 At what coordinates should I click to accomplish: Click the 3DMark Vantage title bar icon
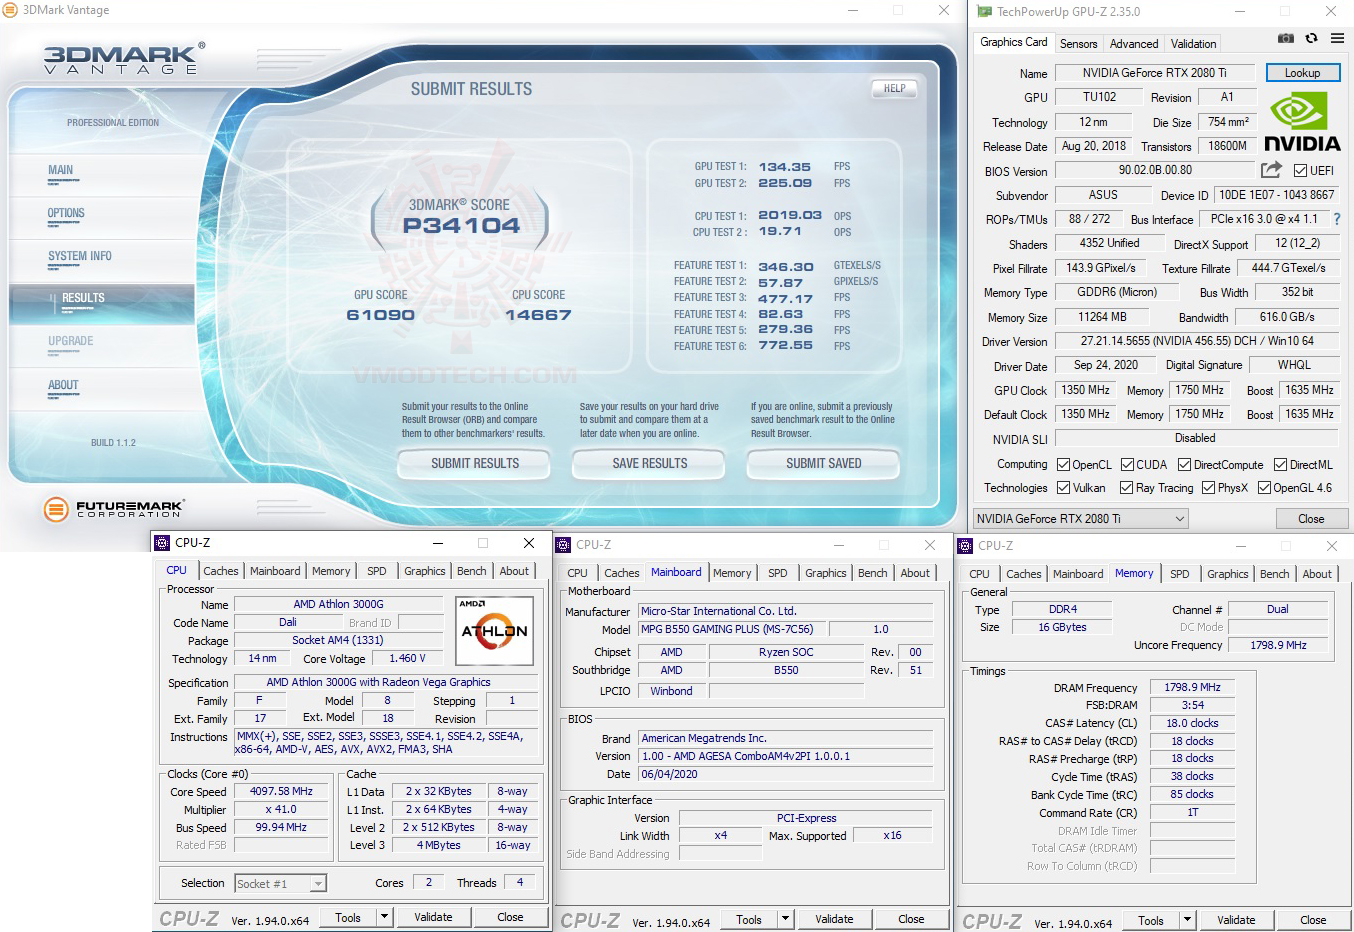tap(10, 10)
